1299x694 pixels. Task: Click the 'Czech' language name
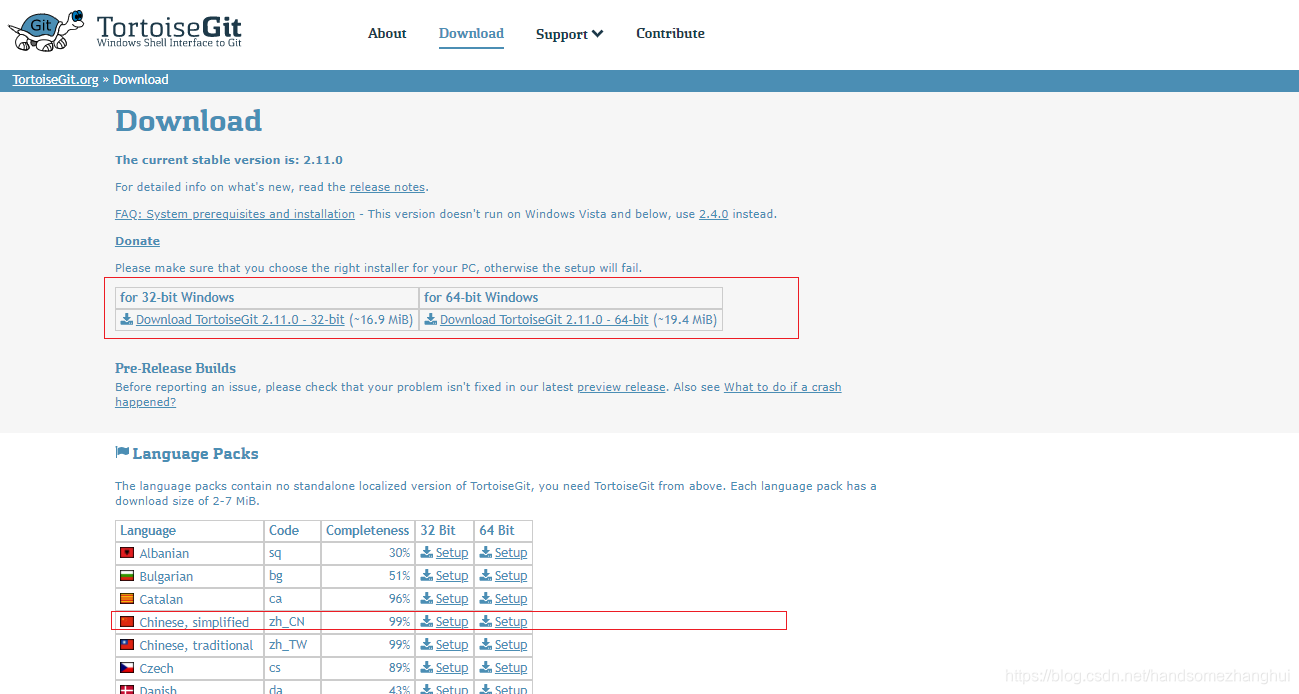click(x=157, y=668)
